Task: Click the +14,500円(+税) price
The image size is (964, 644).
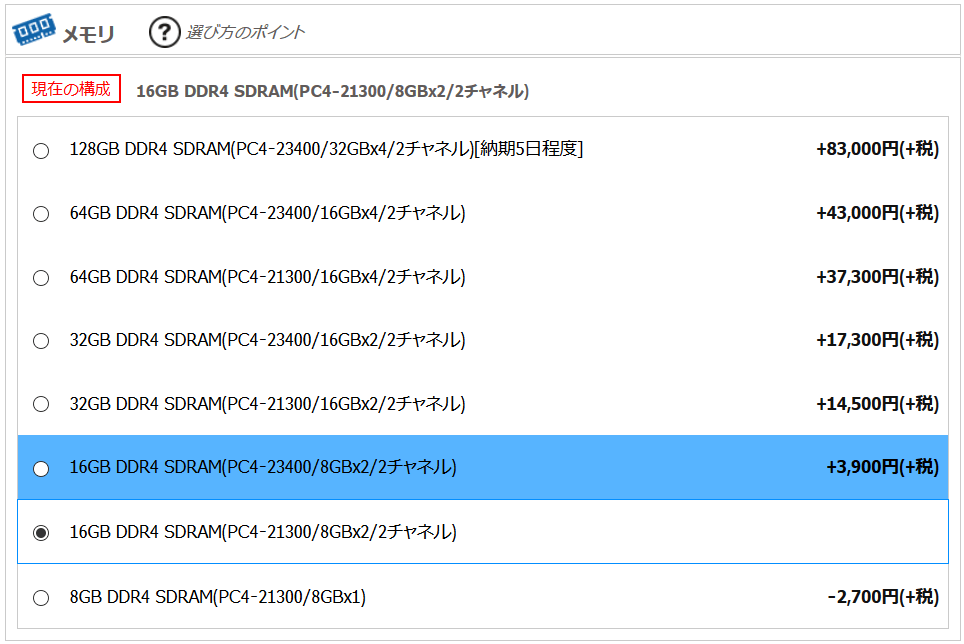Action: pos(877,404)
